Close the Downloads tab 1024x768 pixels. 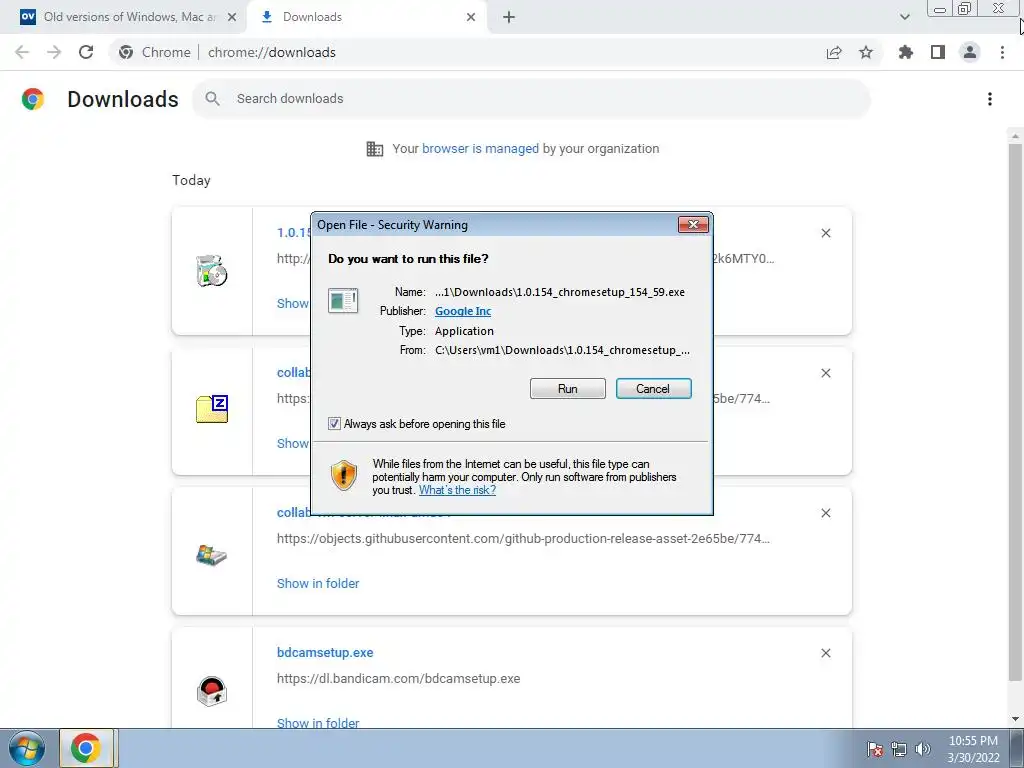coord(471,17)
